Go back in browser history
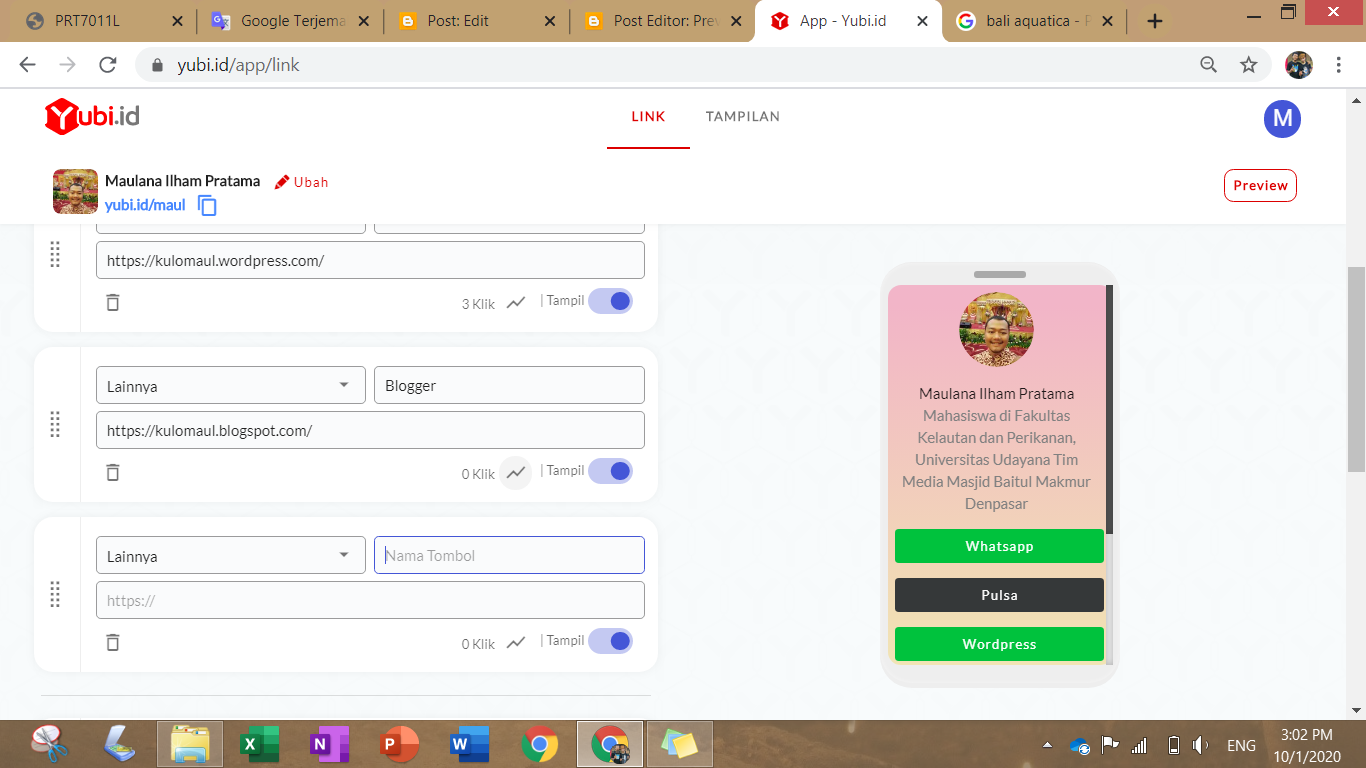 pyautogui.click(x=27, y=65)
